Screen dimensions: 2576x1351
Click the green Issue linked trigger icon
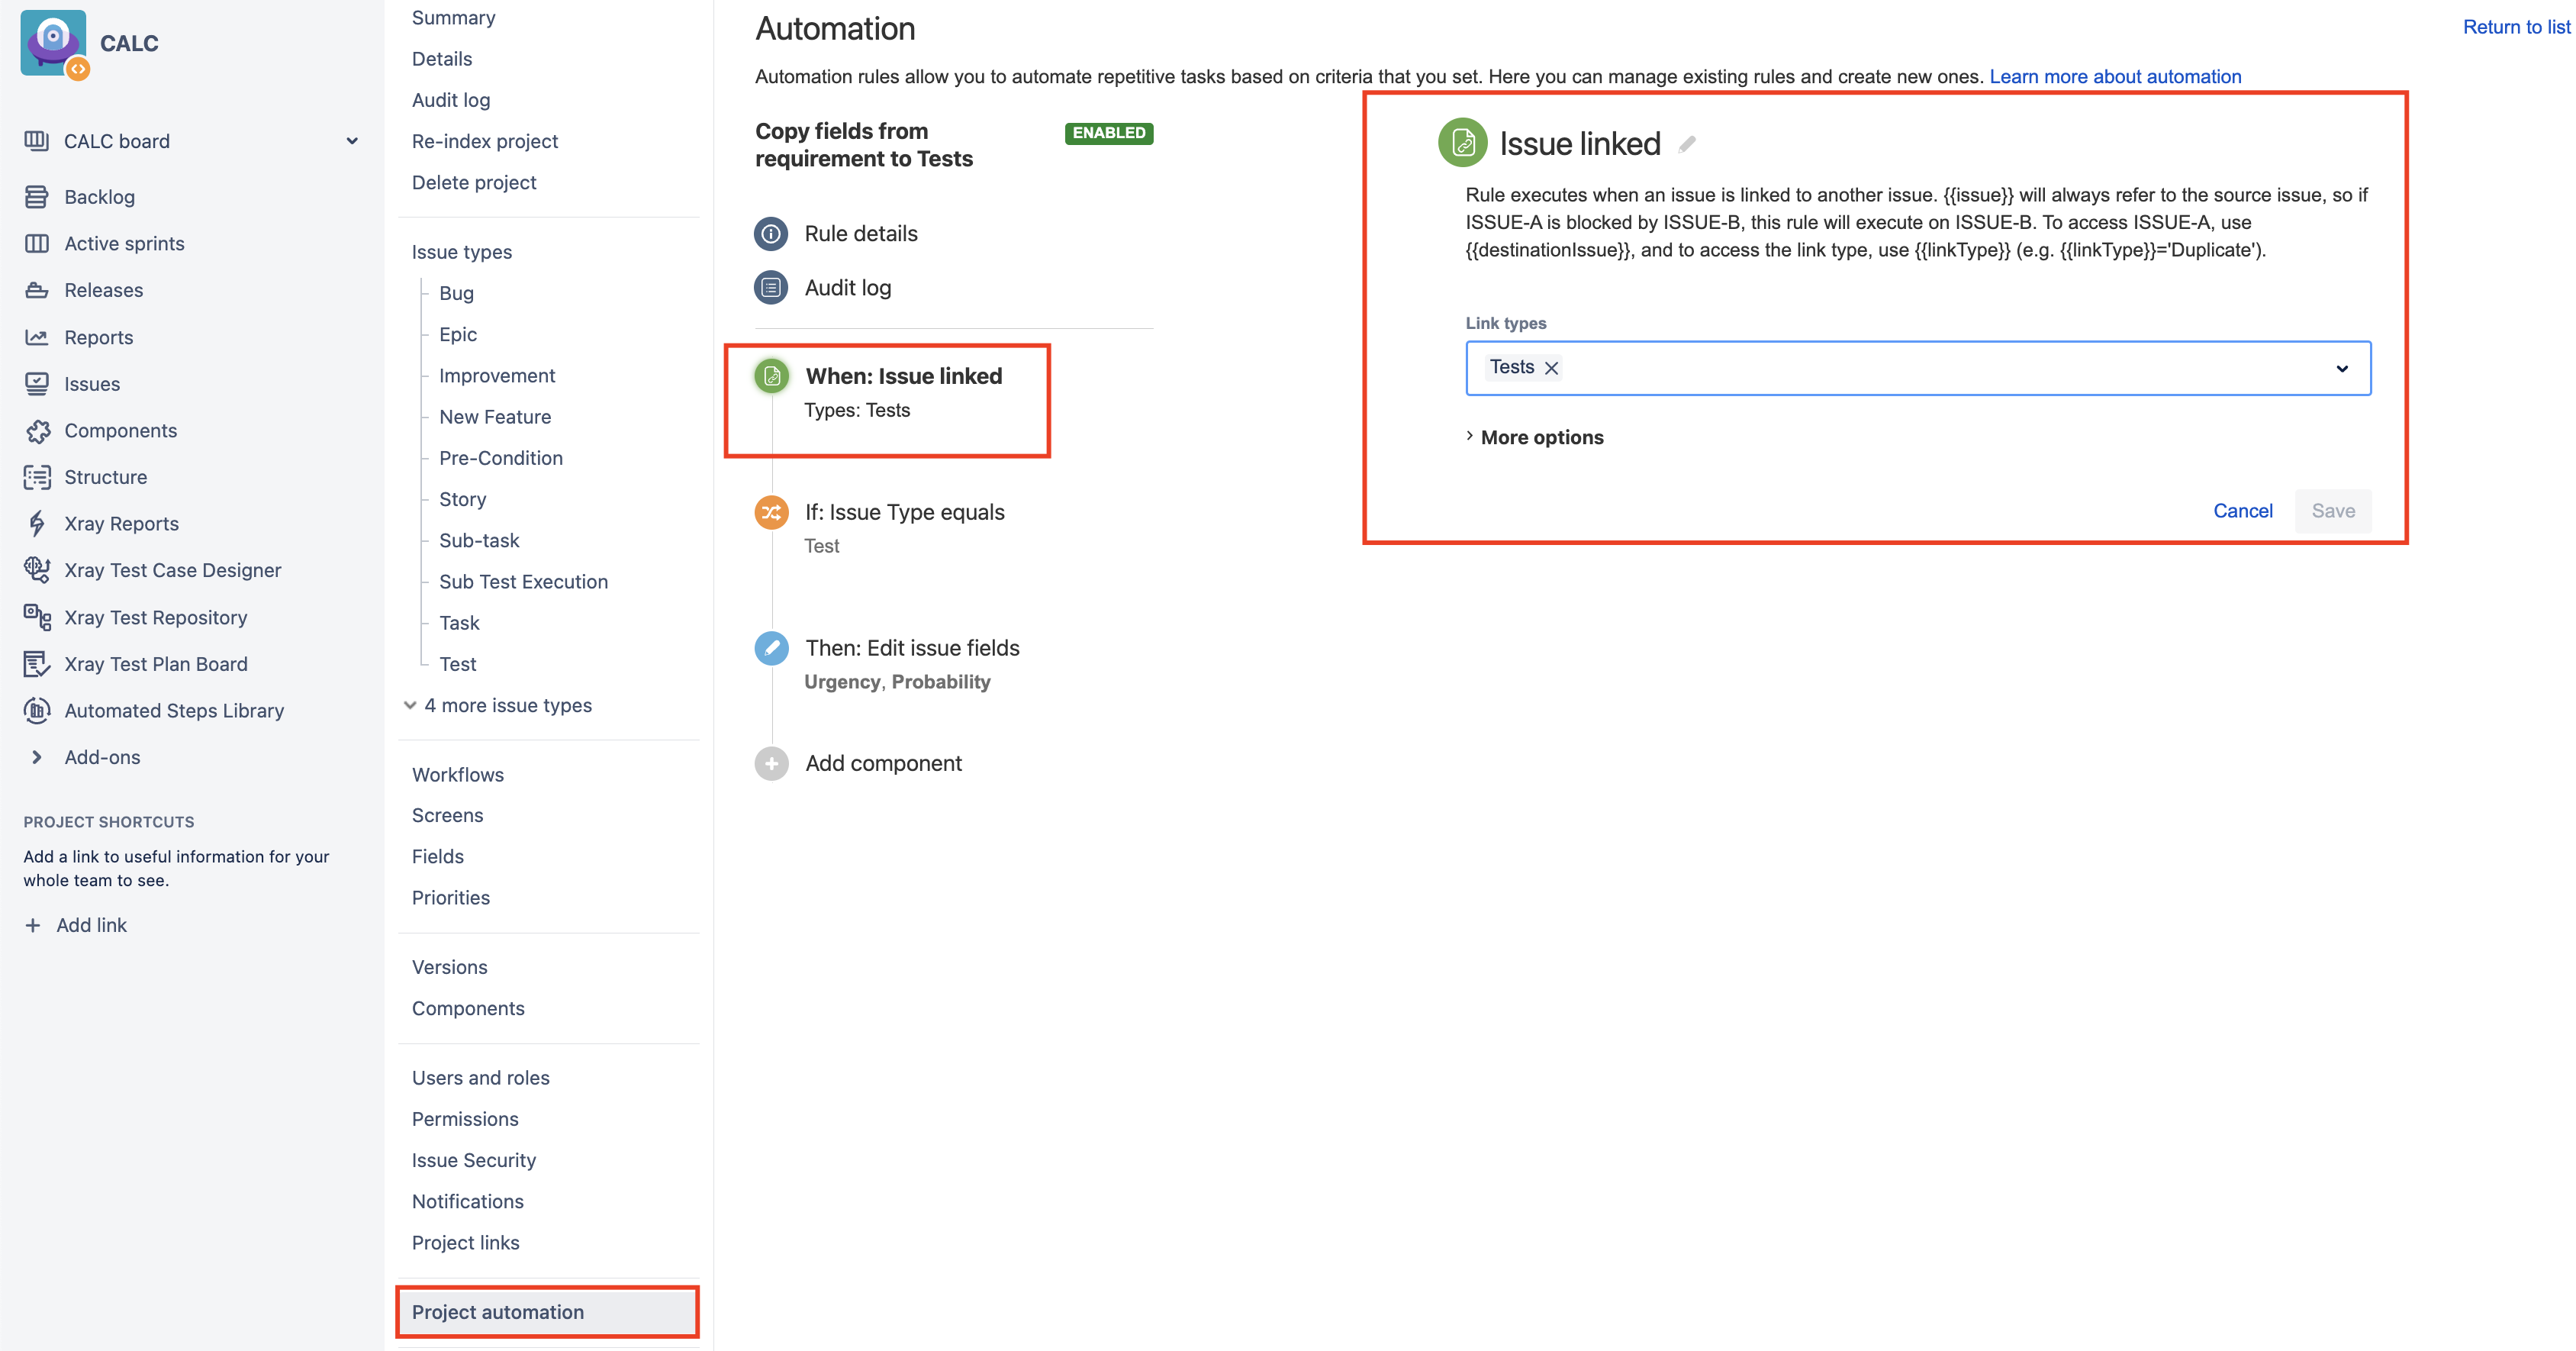tap(771, 376)
